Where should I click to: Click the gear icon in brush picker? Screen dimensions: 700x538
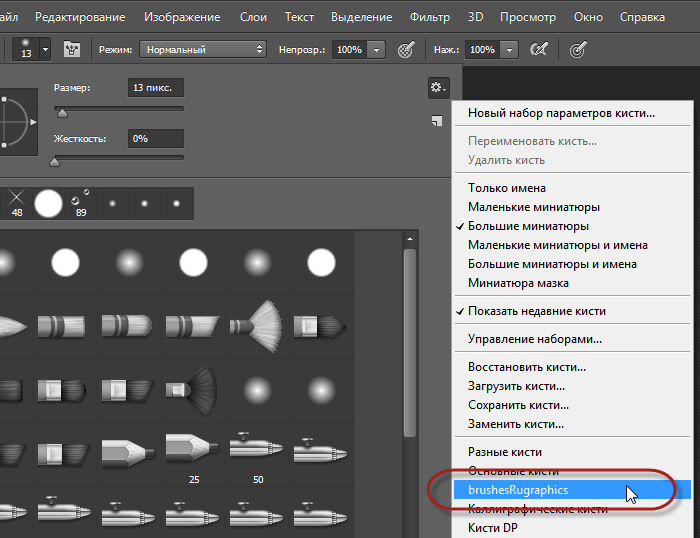437,88
